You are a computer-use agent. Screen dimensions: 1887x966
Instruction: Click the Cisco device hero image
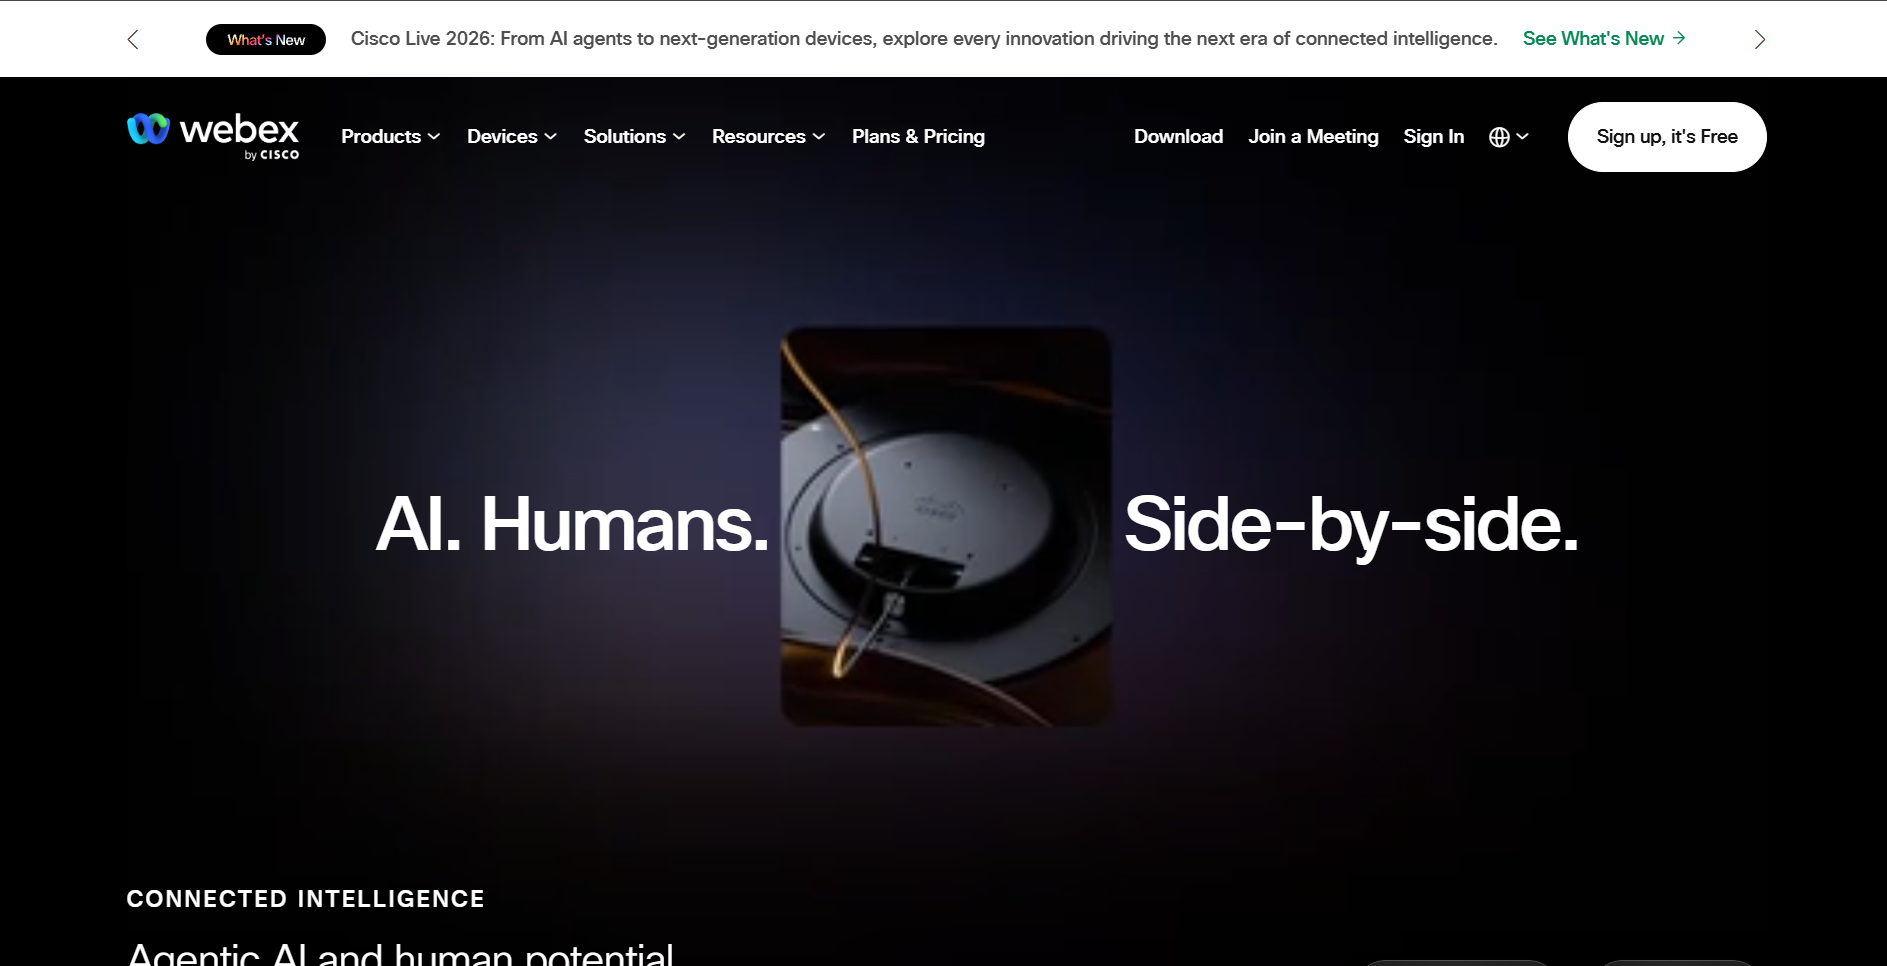pyautogui.click(x=946, y=527)
